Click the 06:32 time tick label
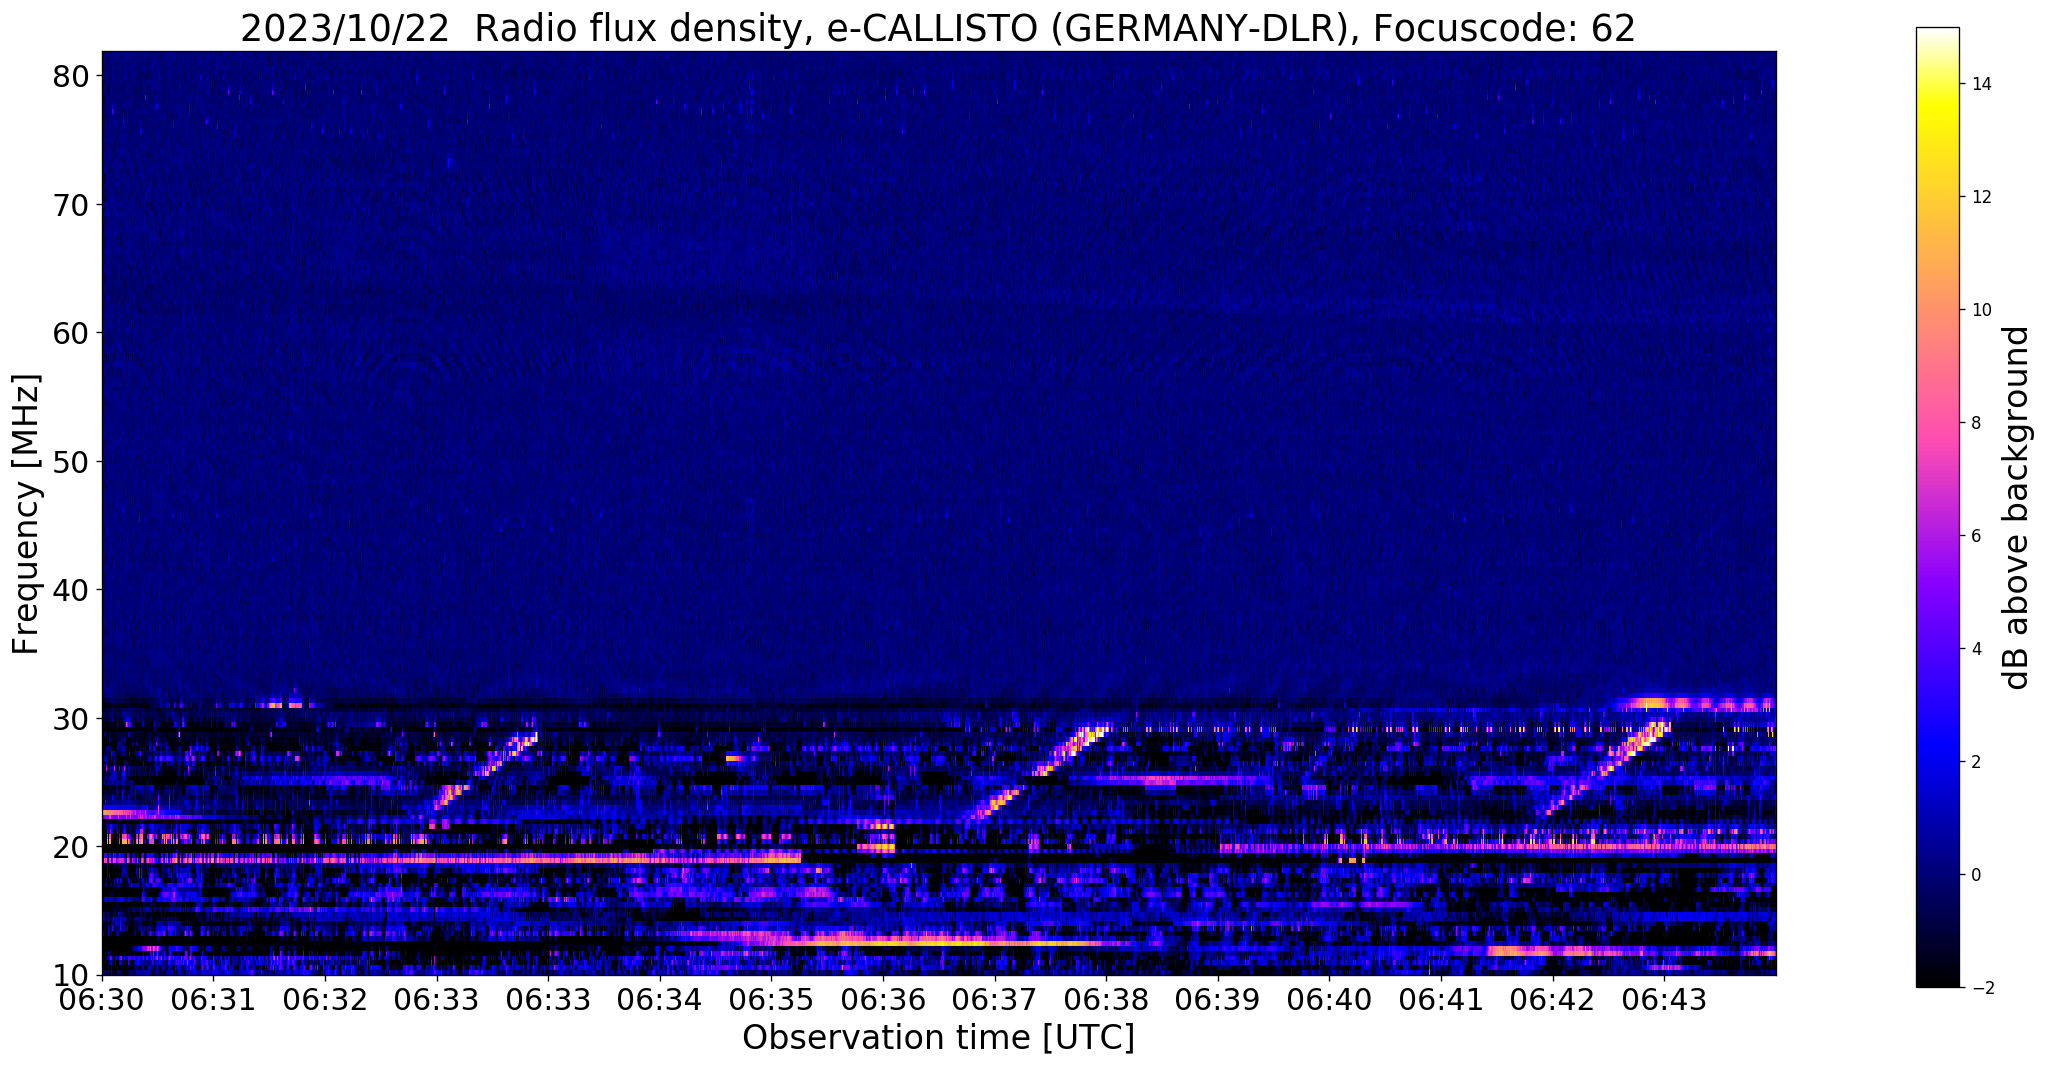This screenshot has width=2047, height=1067. 325,1000
